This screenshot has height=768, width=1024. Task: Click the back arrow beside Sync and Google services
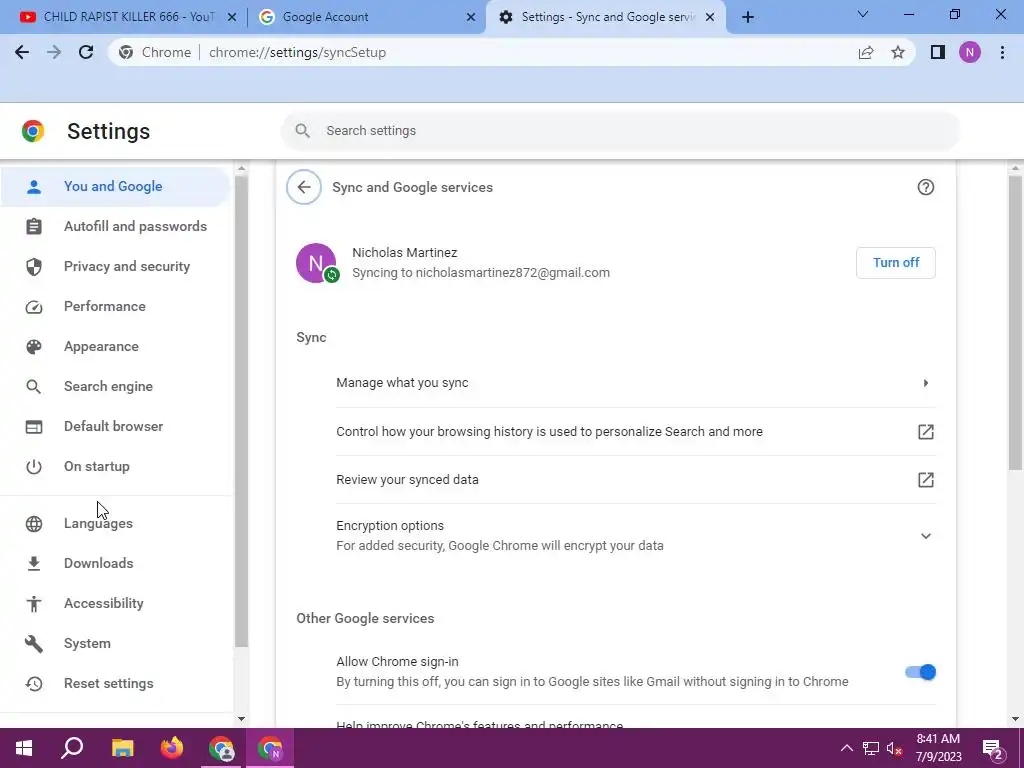click(304, 187)
